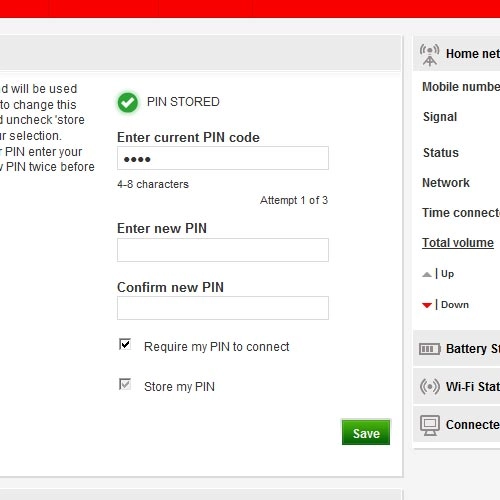The width and height of the screenshot is (500, 500).
Task: Click the 'Attempt 1 of 3' text
Action: 294,200
